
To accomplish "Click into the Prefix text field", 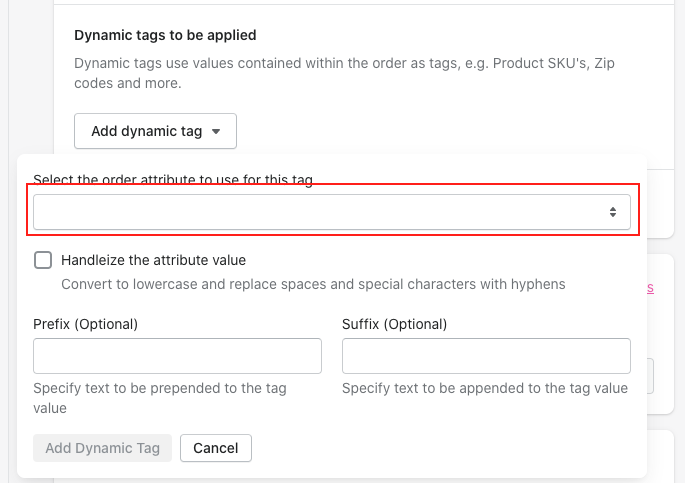I will (x=177, y=356).
